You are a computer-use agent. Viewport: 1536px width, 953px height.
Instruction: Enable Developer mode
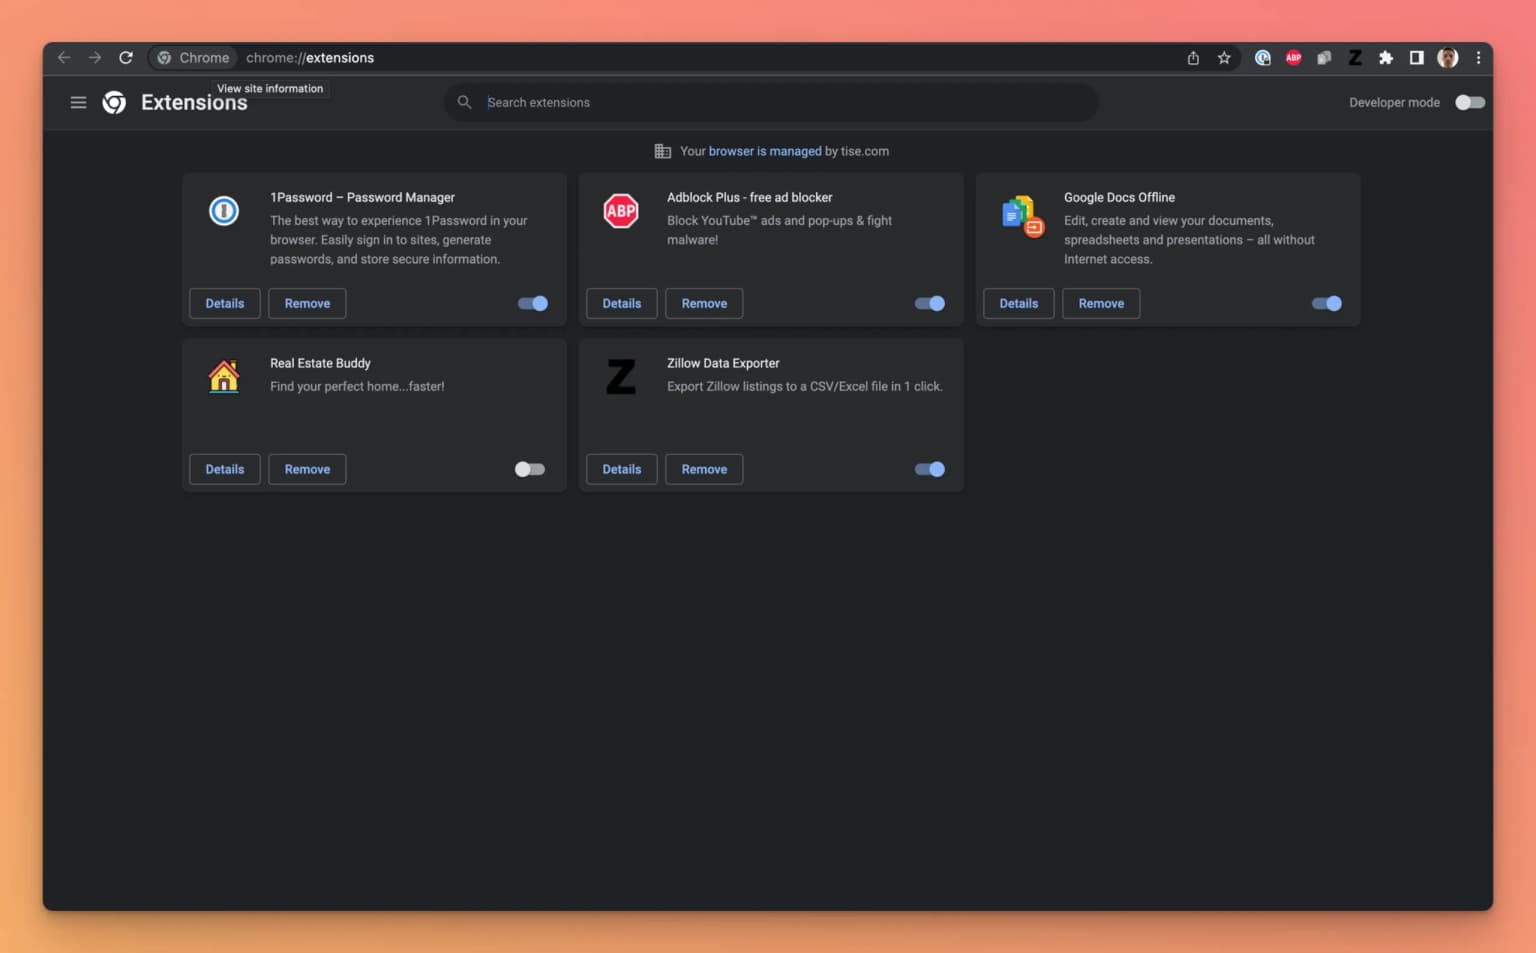tap(1470, 102)
